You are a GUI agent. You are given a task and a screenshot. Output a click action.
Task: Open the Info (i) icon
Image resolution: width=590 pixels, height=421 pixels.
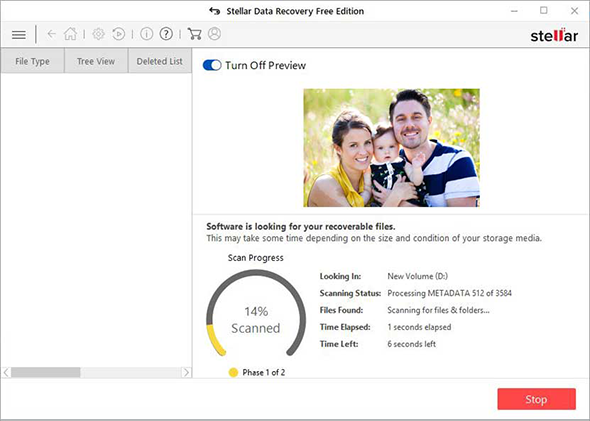coord(146,34)
